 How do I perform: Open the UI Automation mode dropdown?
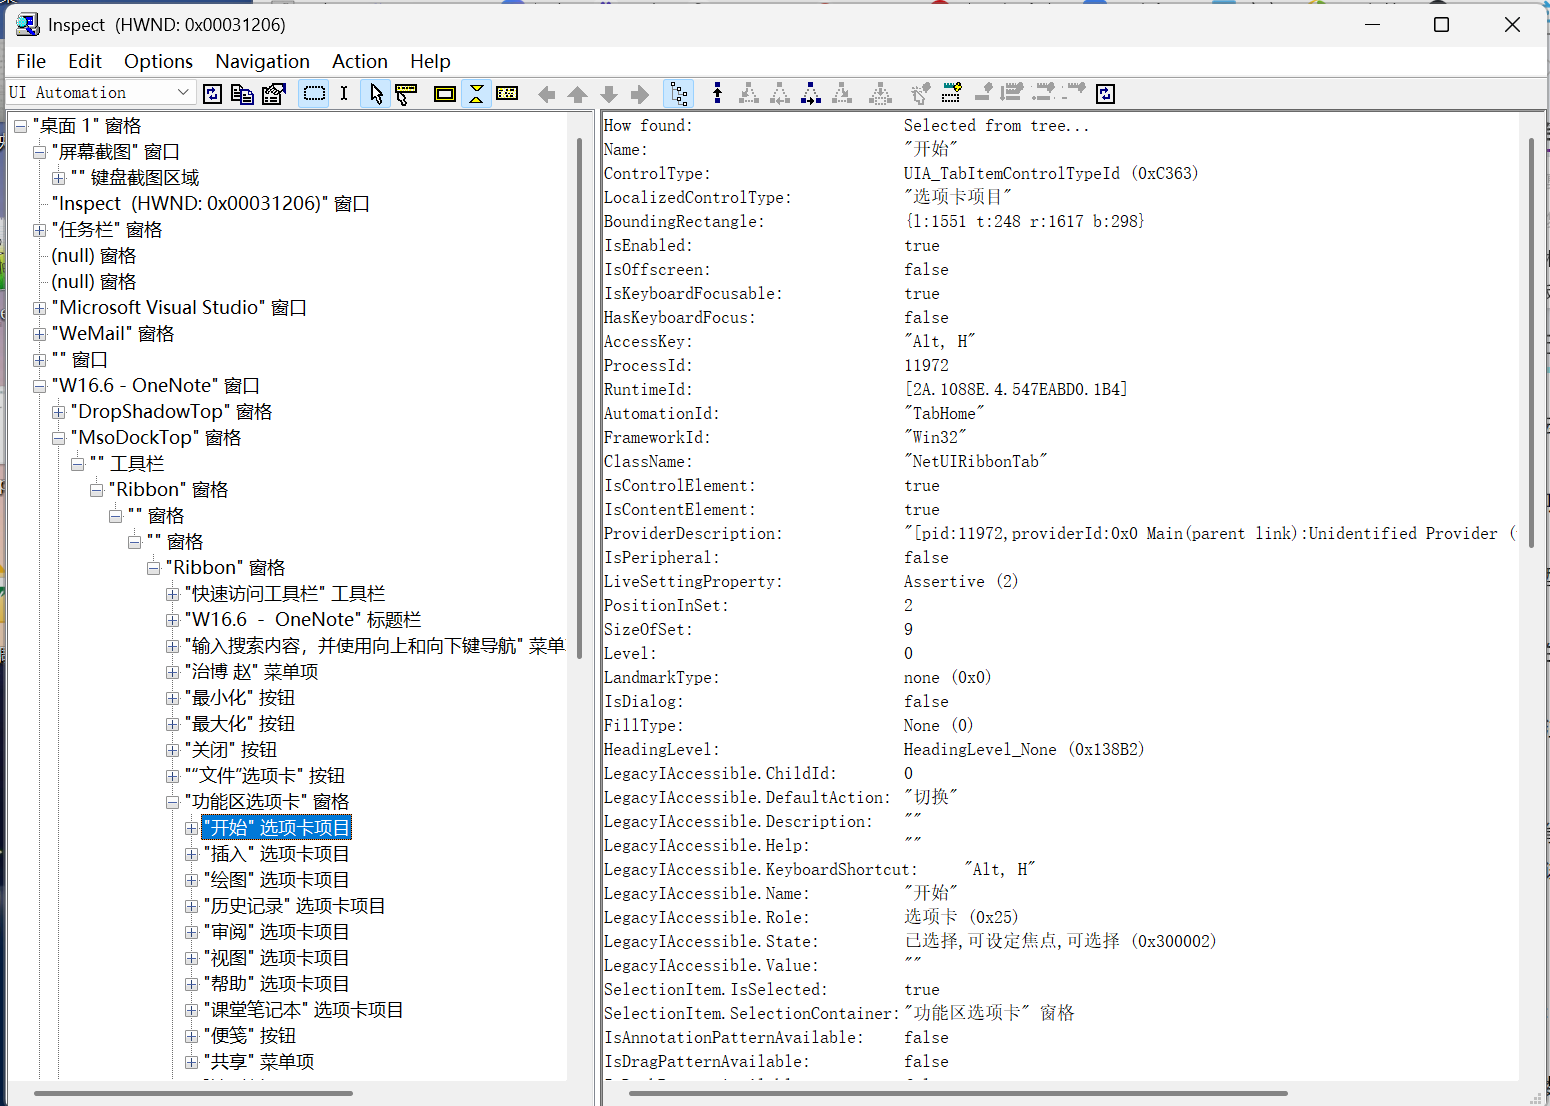pos(184,92)
